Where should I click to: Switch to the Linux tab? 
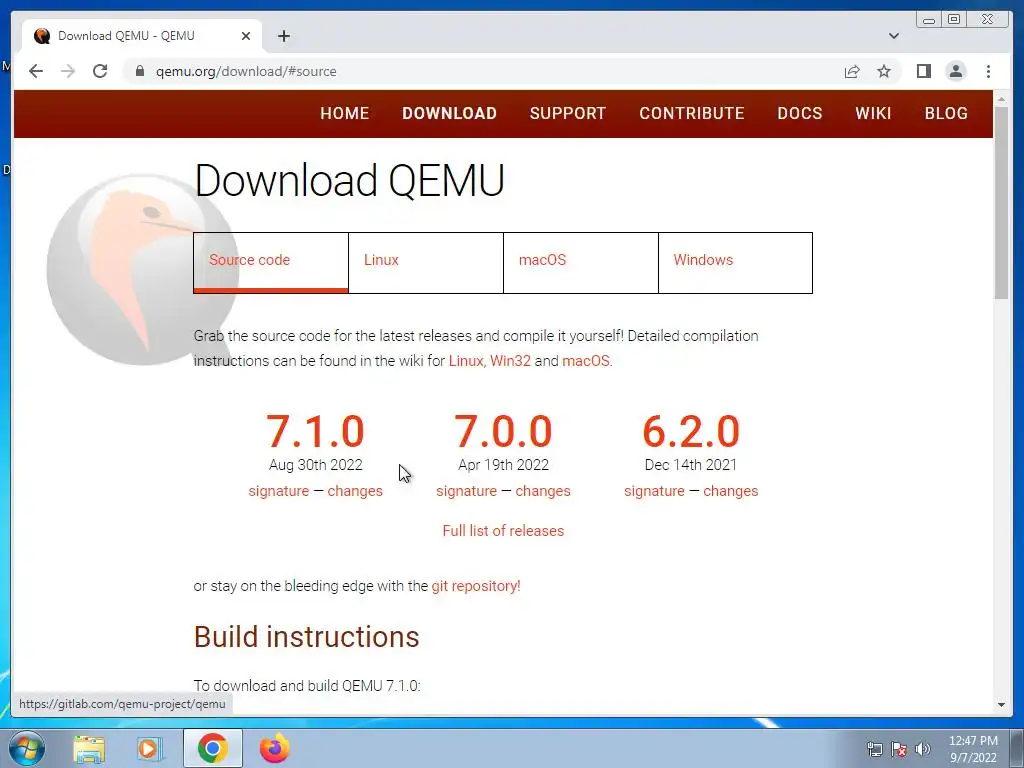426,263
